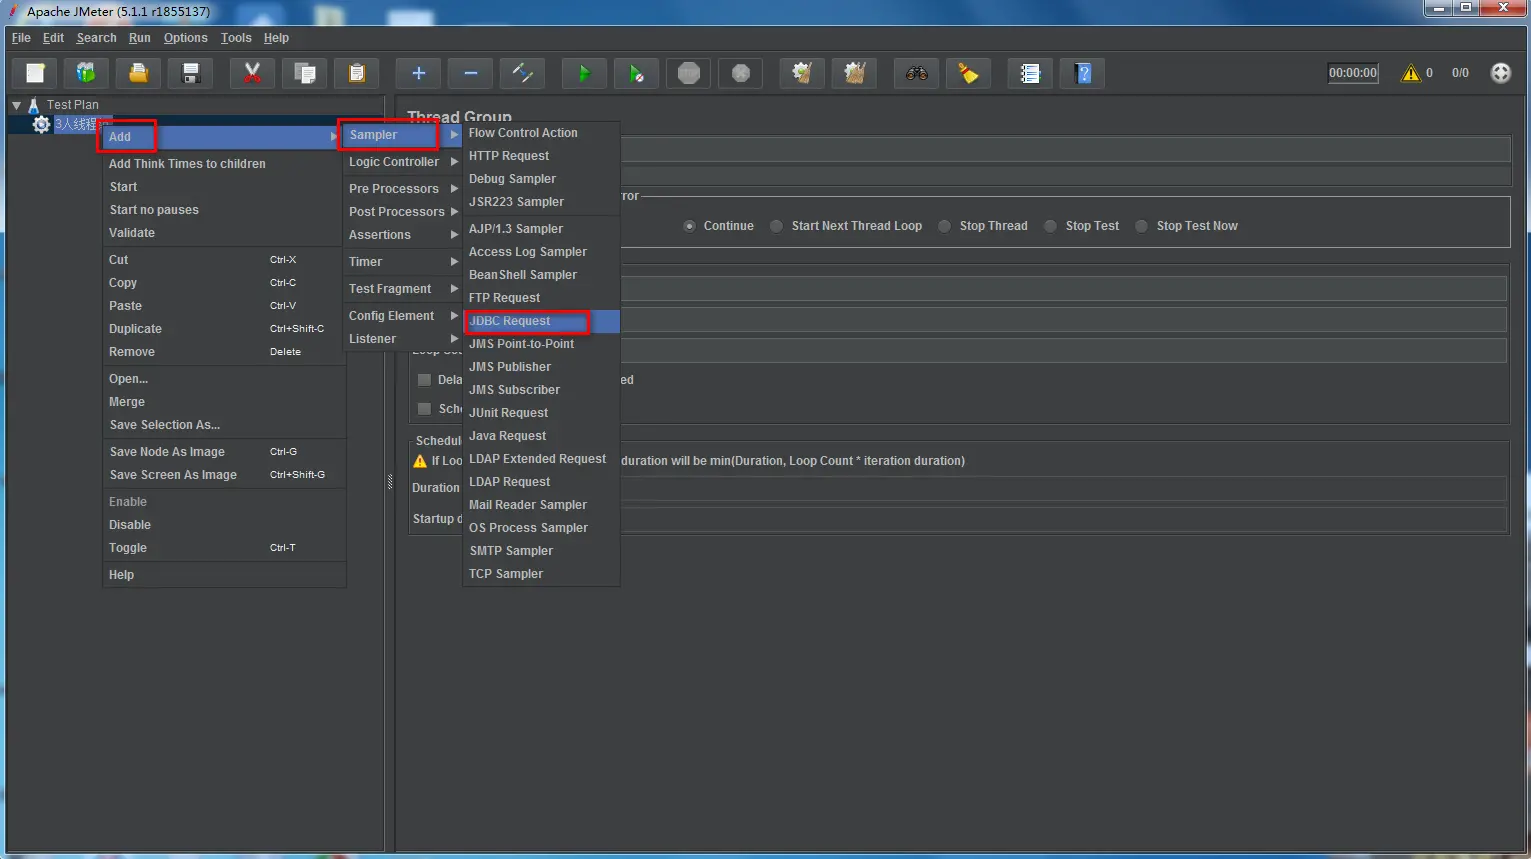The image size is (1531, 859).
Task: Select Save Selection As... entry
Action: (x=224, y=425)
